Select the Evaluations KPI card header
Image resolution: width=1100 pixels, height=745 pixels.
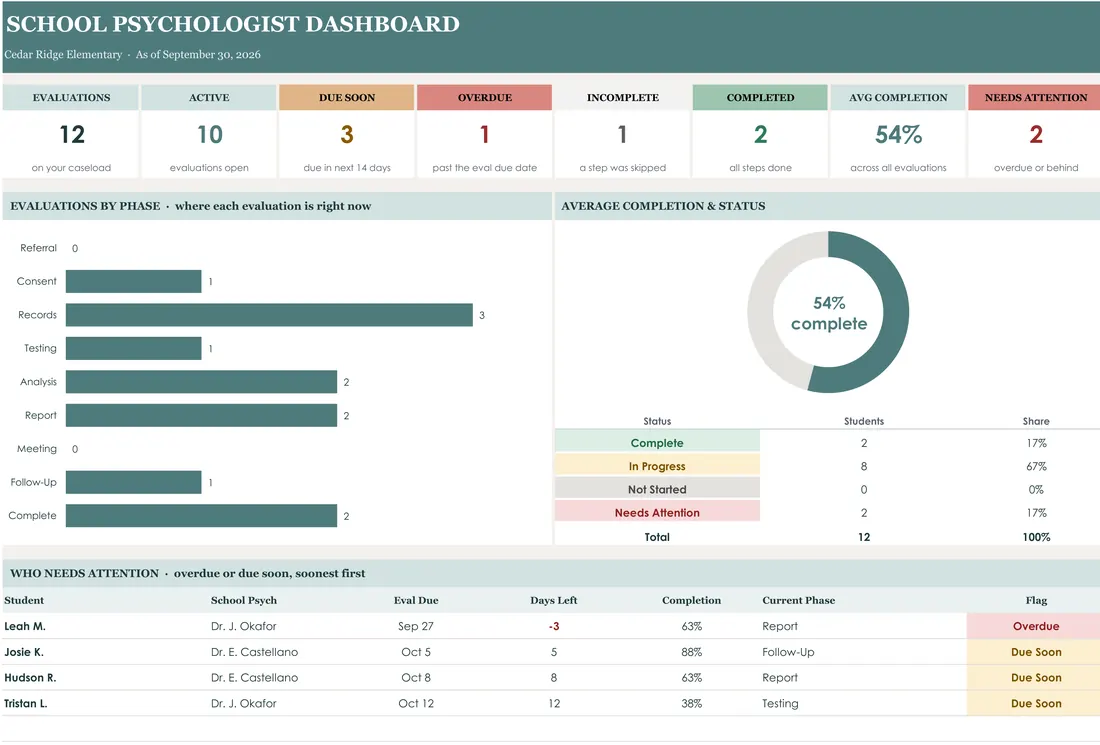click(71, 98)
